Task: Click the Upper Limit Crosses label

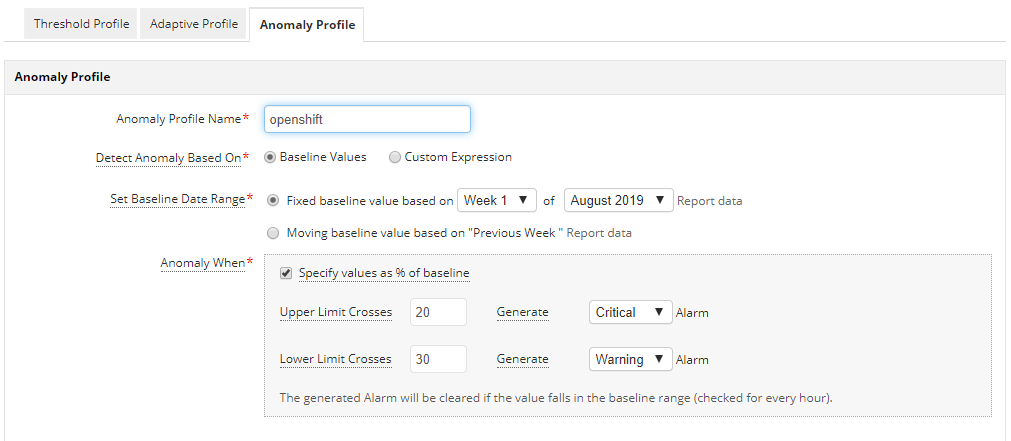Action: click(336, 312)
